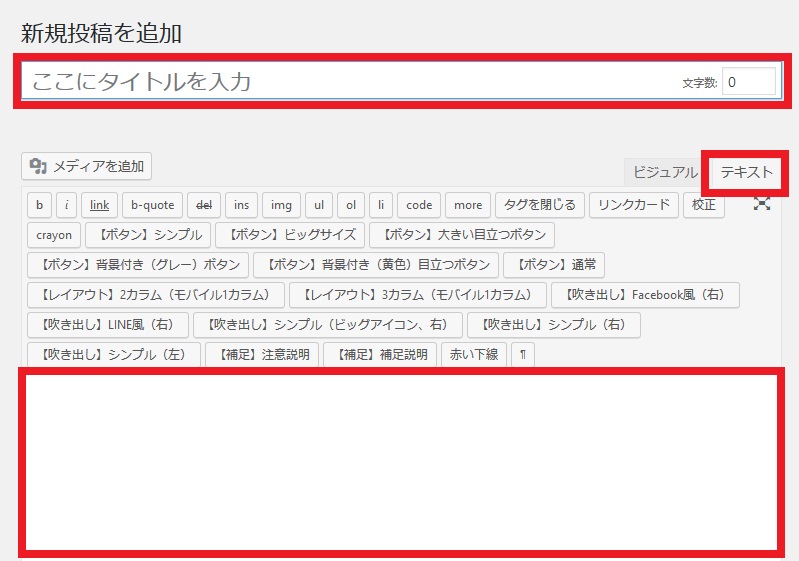The width and height of the screenshot is (799, 561).
Task: Insert code tag with code button
Action: [419, 205]
